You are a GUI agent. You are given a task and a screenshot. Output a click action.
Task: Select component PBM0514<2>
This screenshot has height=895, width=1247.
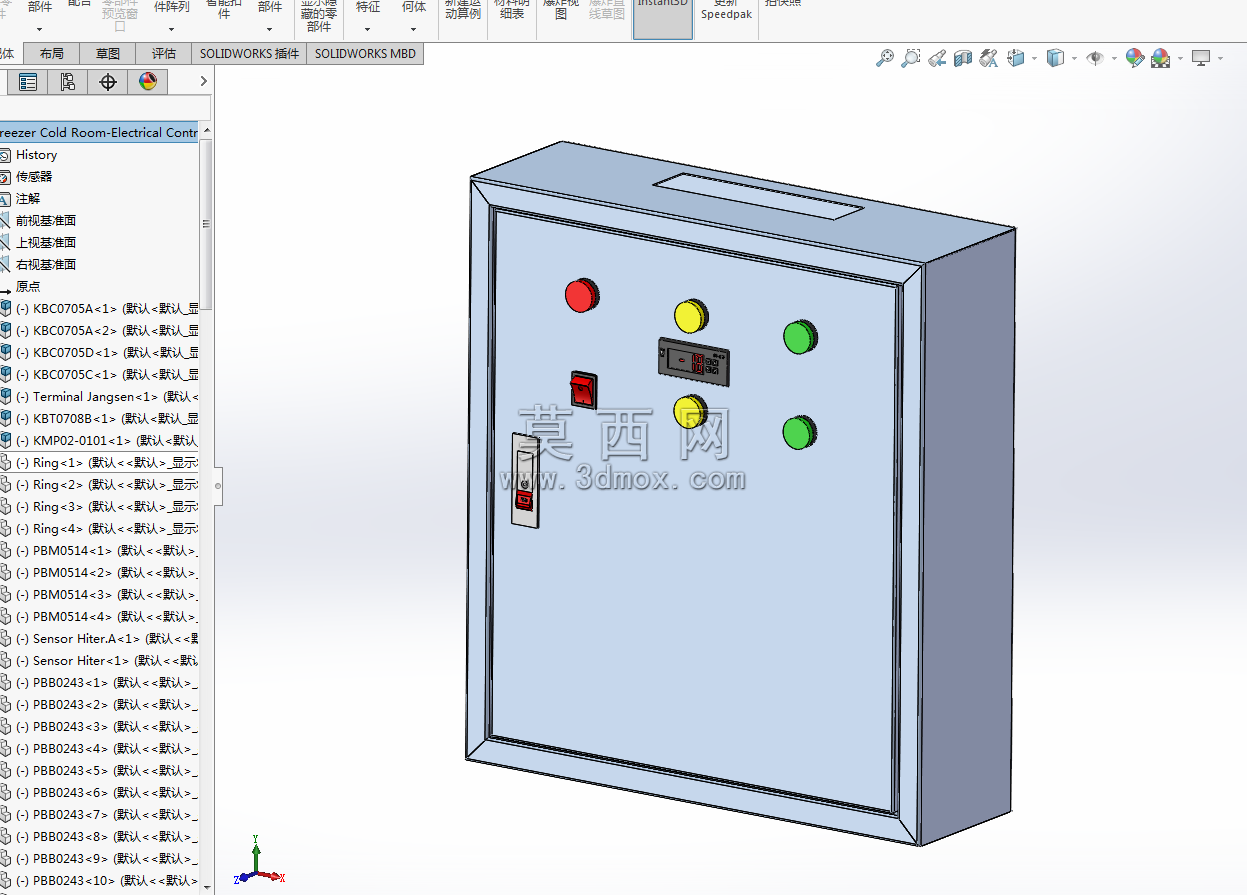[x=99, y=573]
